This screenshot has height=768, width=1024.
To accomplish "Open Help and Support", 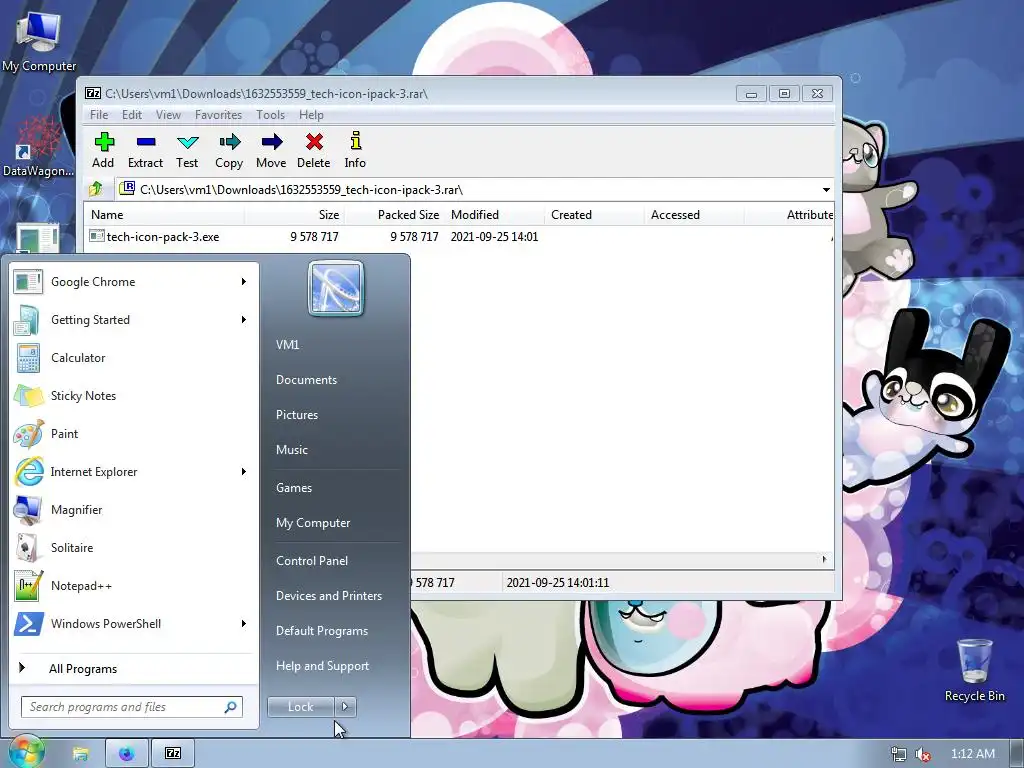I will 322,666.
